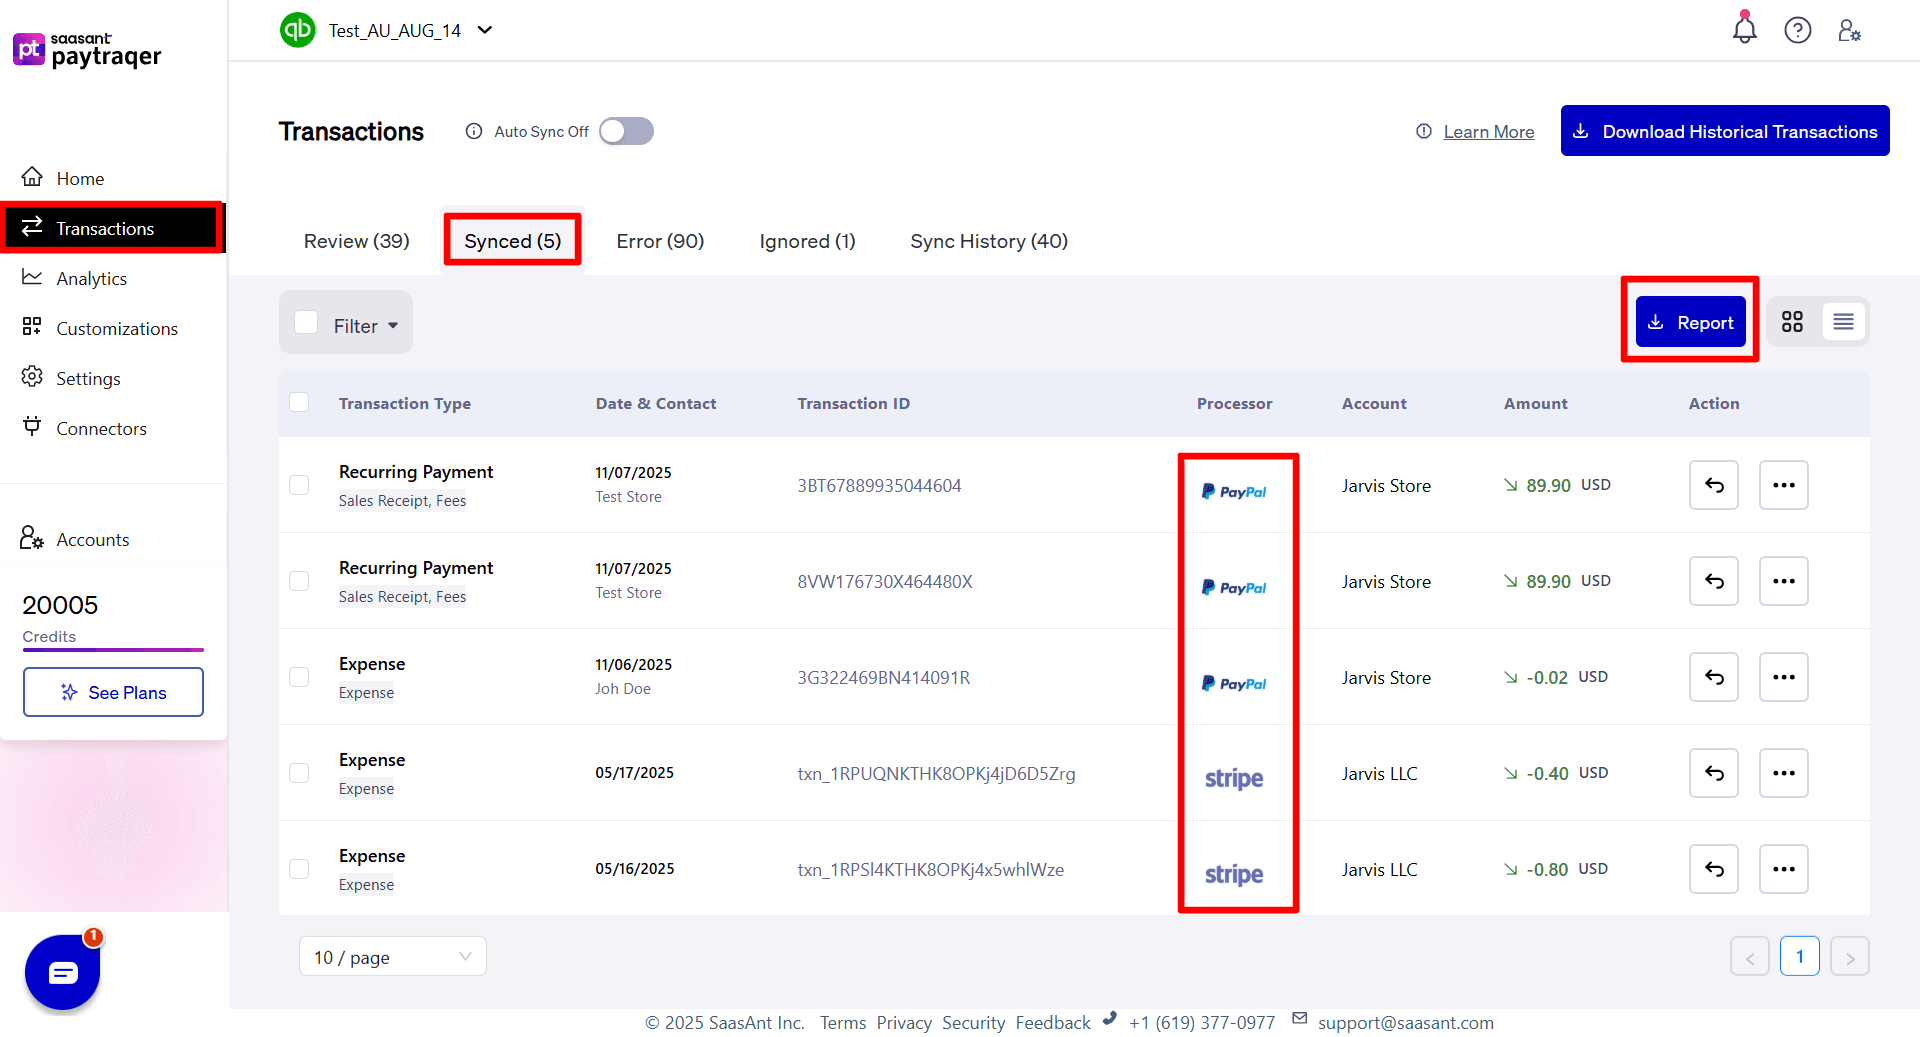Switch to the Error (90) tab
The height and width of the screenshot is (1037, 1920).
(659, 241)
